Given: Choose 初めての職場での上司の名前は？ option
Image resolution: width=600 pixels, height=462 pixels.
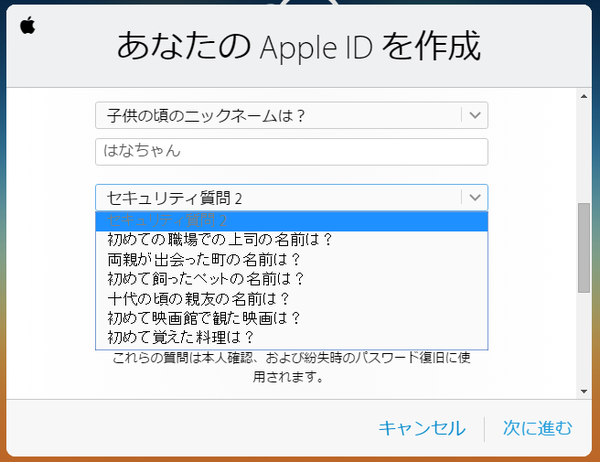Looking at the screenshot, I should coord(292,240).
